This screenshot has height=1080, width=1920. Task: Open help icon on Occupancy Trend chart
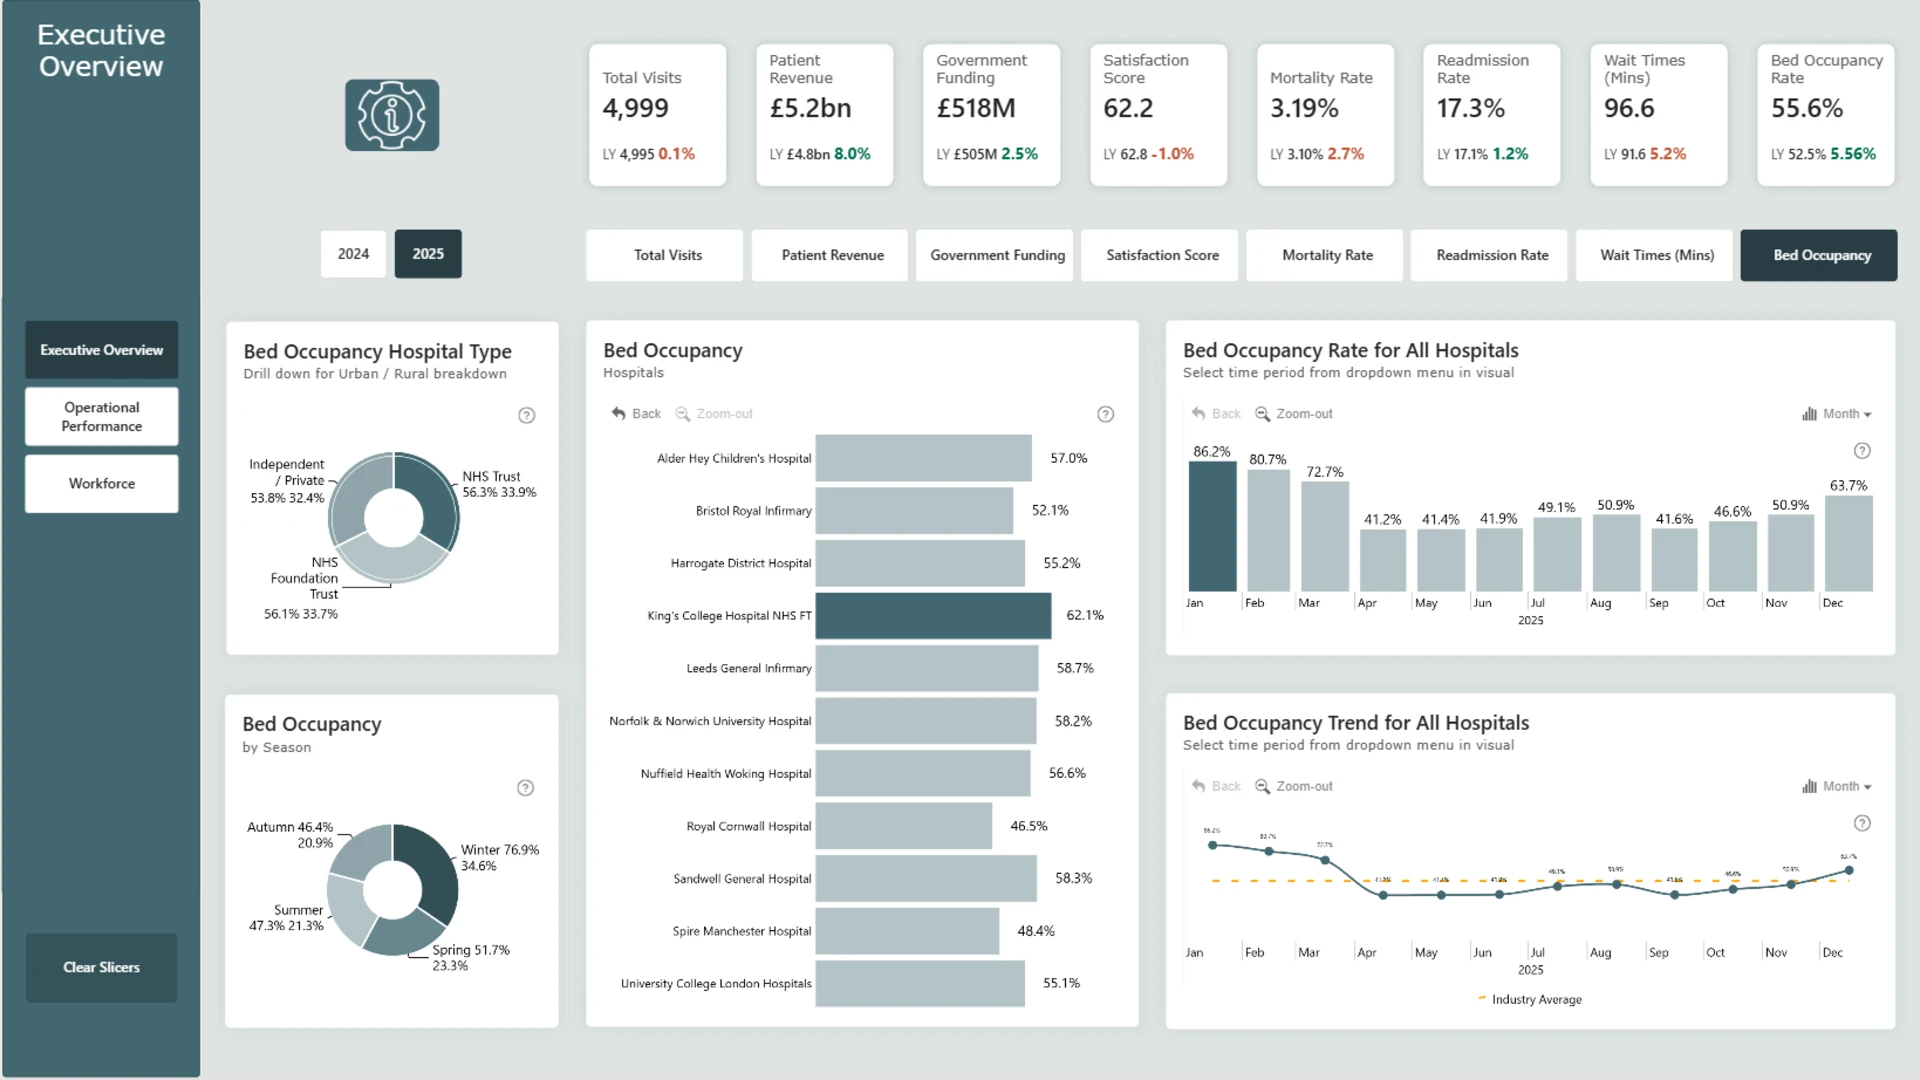1862,824
